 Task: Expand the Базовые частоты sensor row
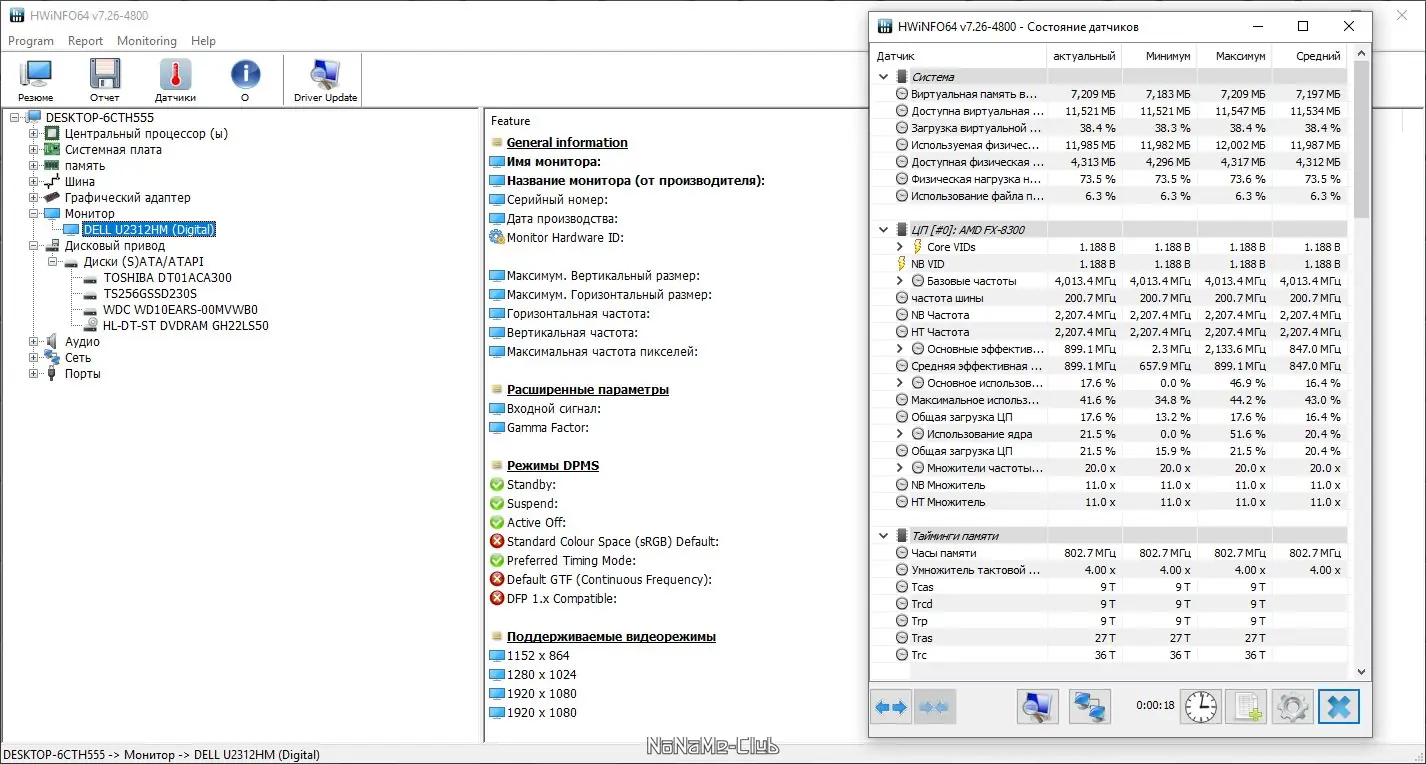coord(900,281)
